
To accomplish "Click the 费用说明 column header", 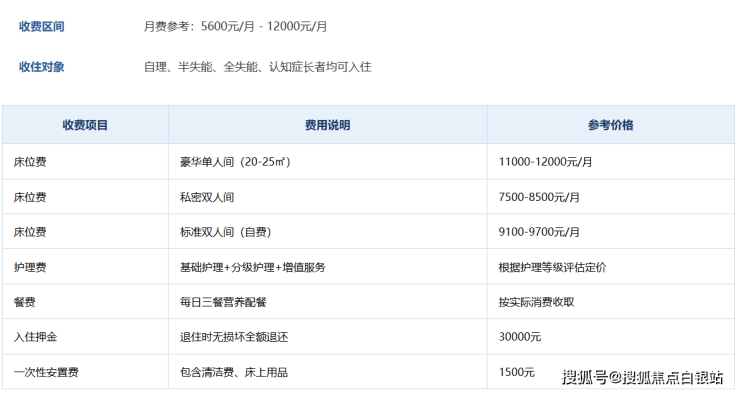I will coord(328,125).
